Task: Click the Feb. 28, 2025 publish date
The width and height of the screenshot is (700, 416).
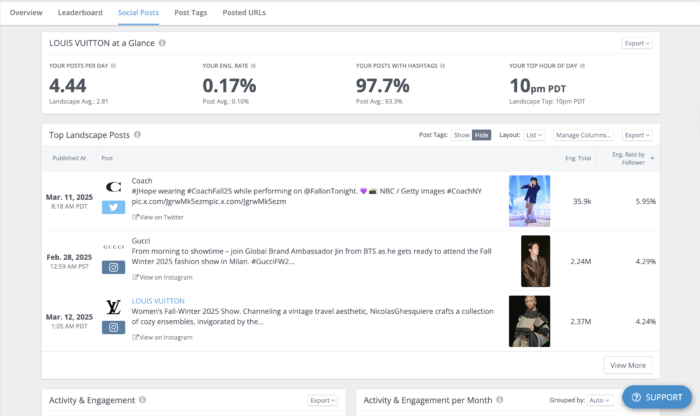Action: [x=69, y=257]
